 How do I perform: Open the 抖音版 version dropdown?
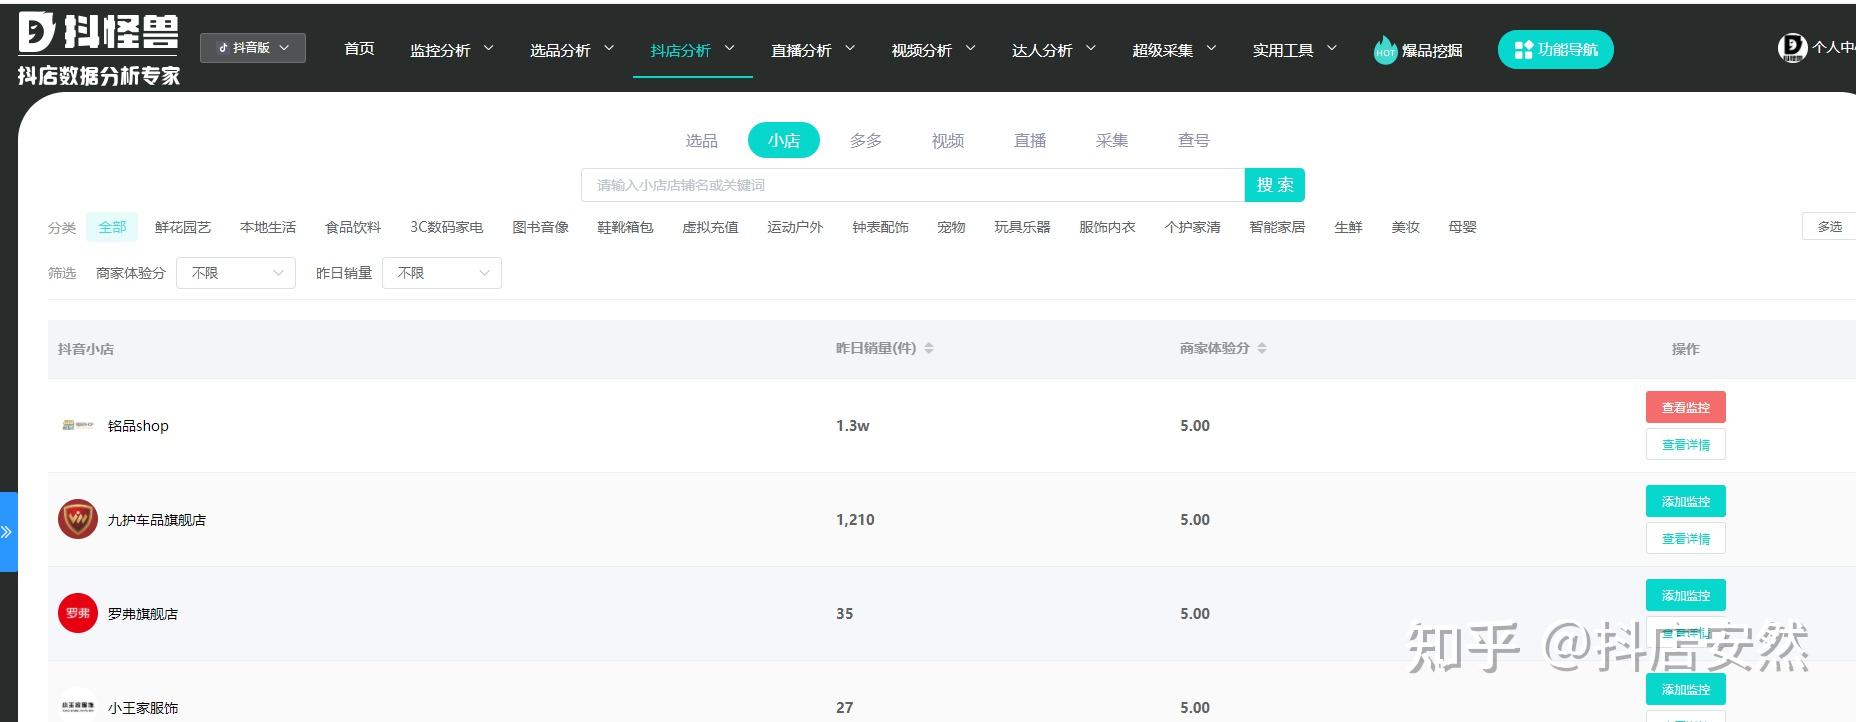(253, 48)
